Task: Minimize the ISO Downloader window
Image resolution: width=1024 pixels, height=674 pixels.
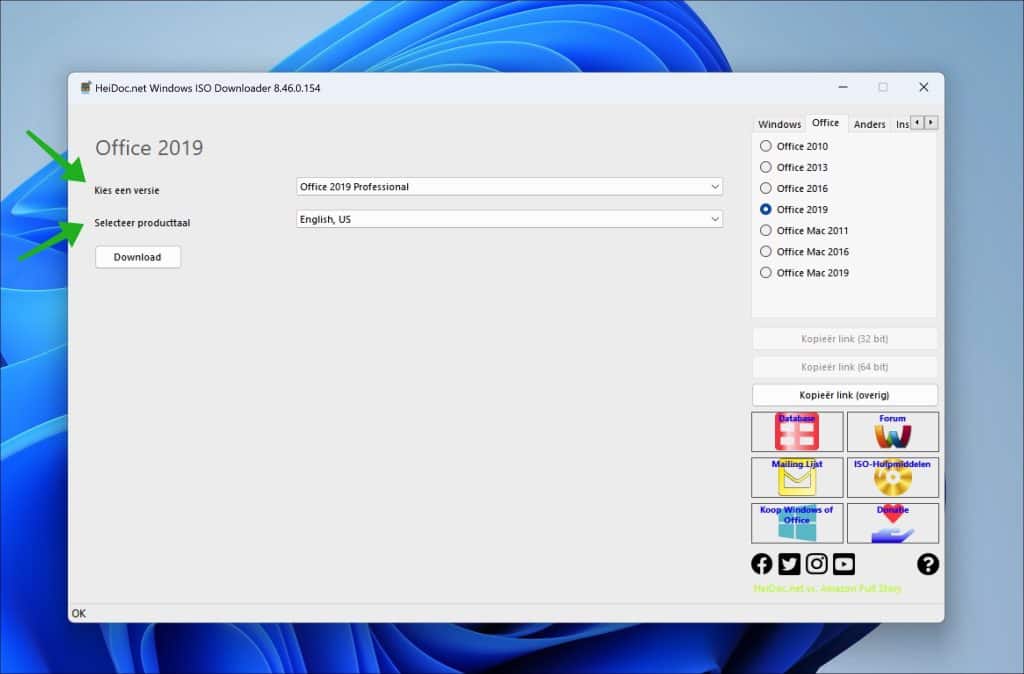Action: 843,87
